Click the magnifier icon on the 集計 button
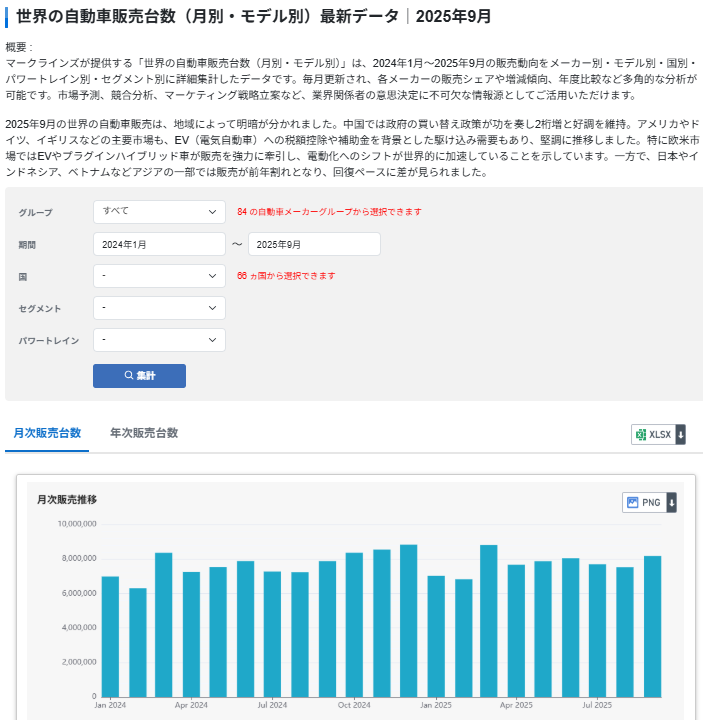The height and width of the screenshot is (720, 703). 129,376
